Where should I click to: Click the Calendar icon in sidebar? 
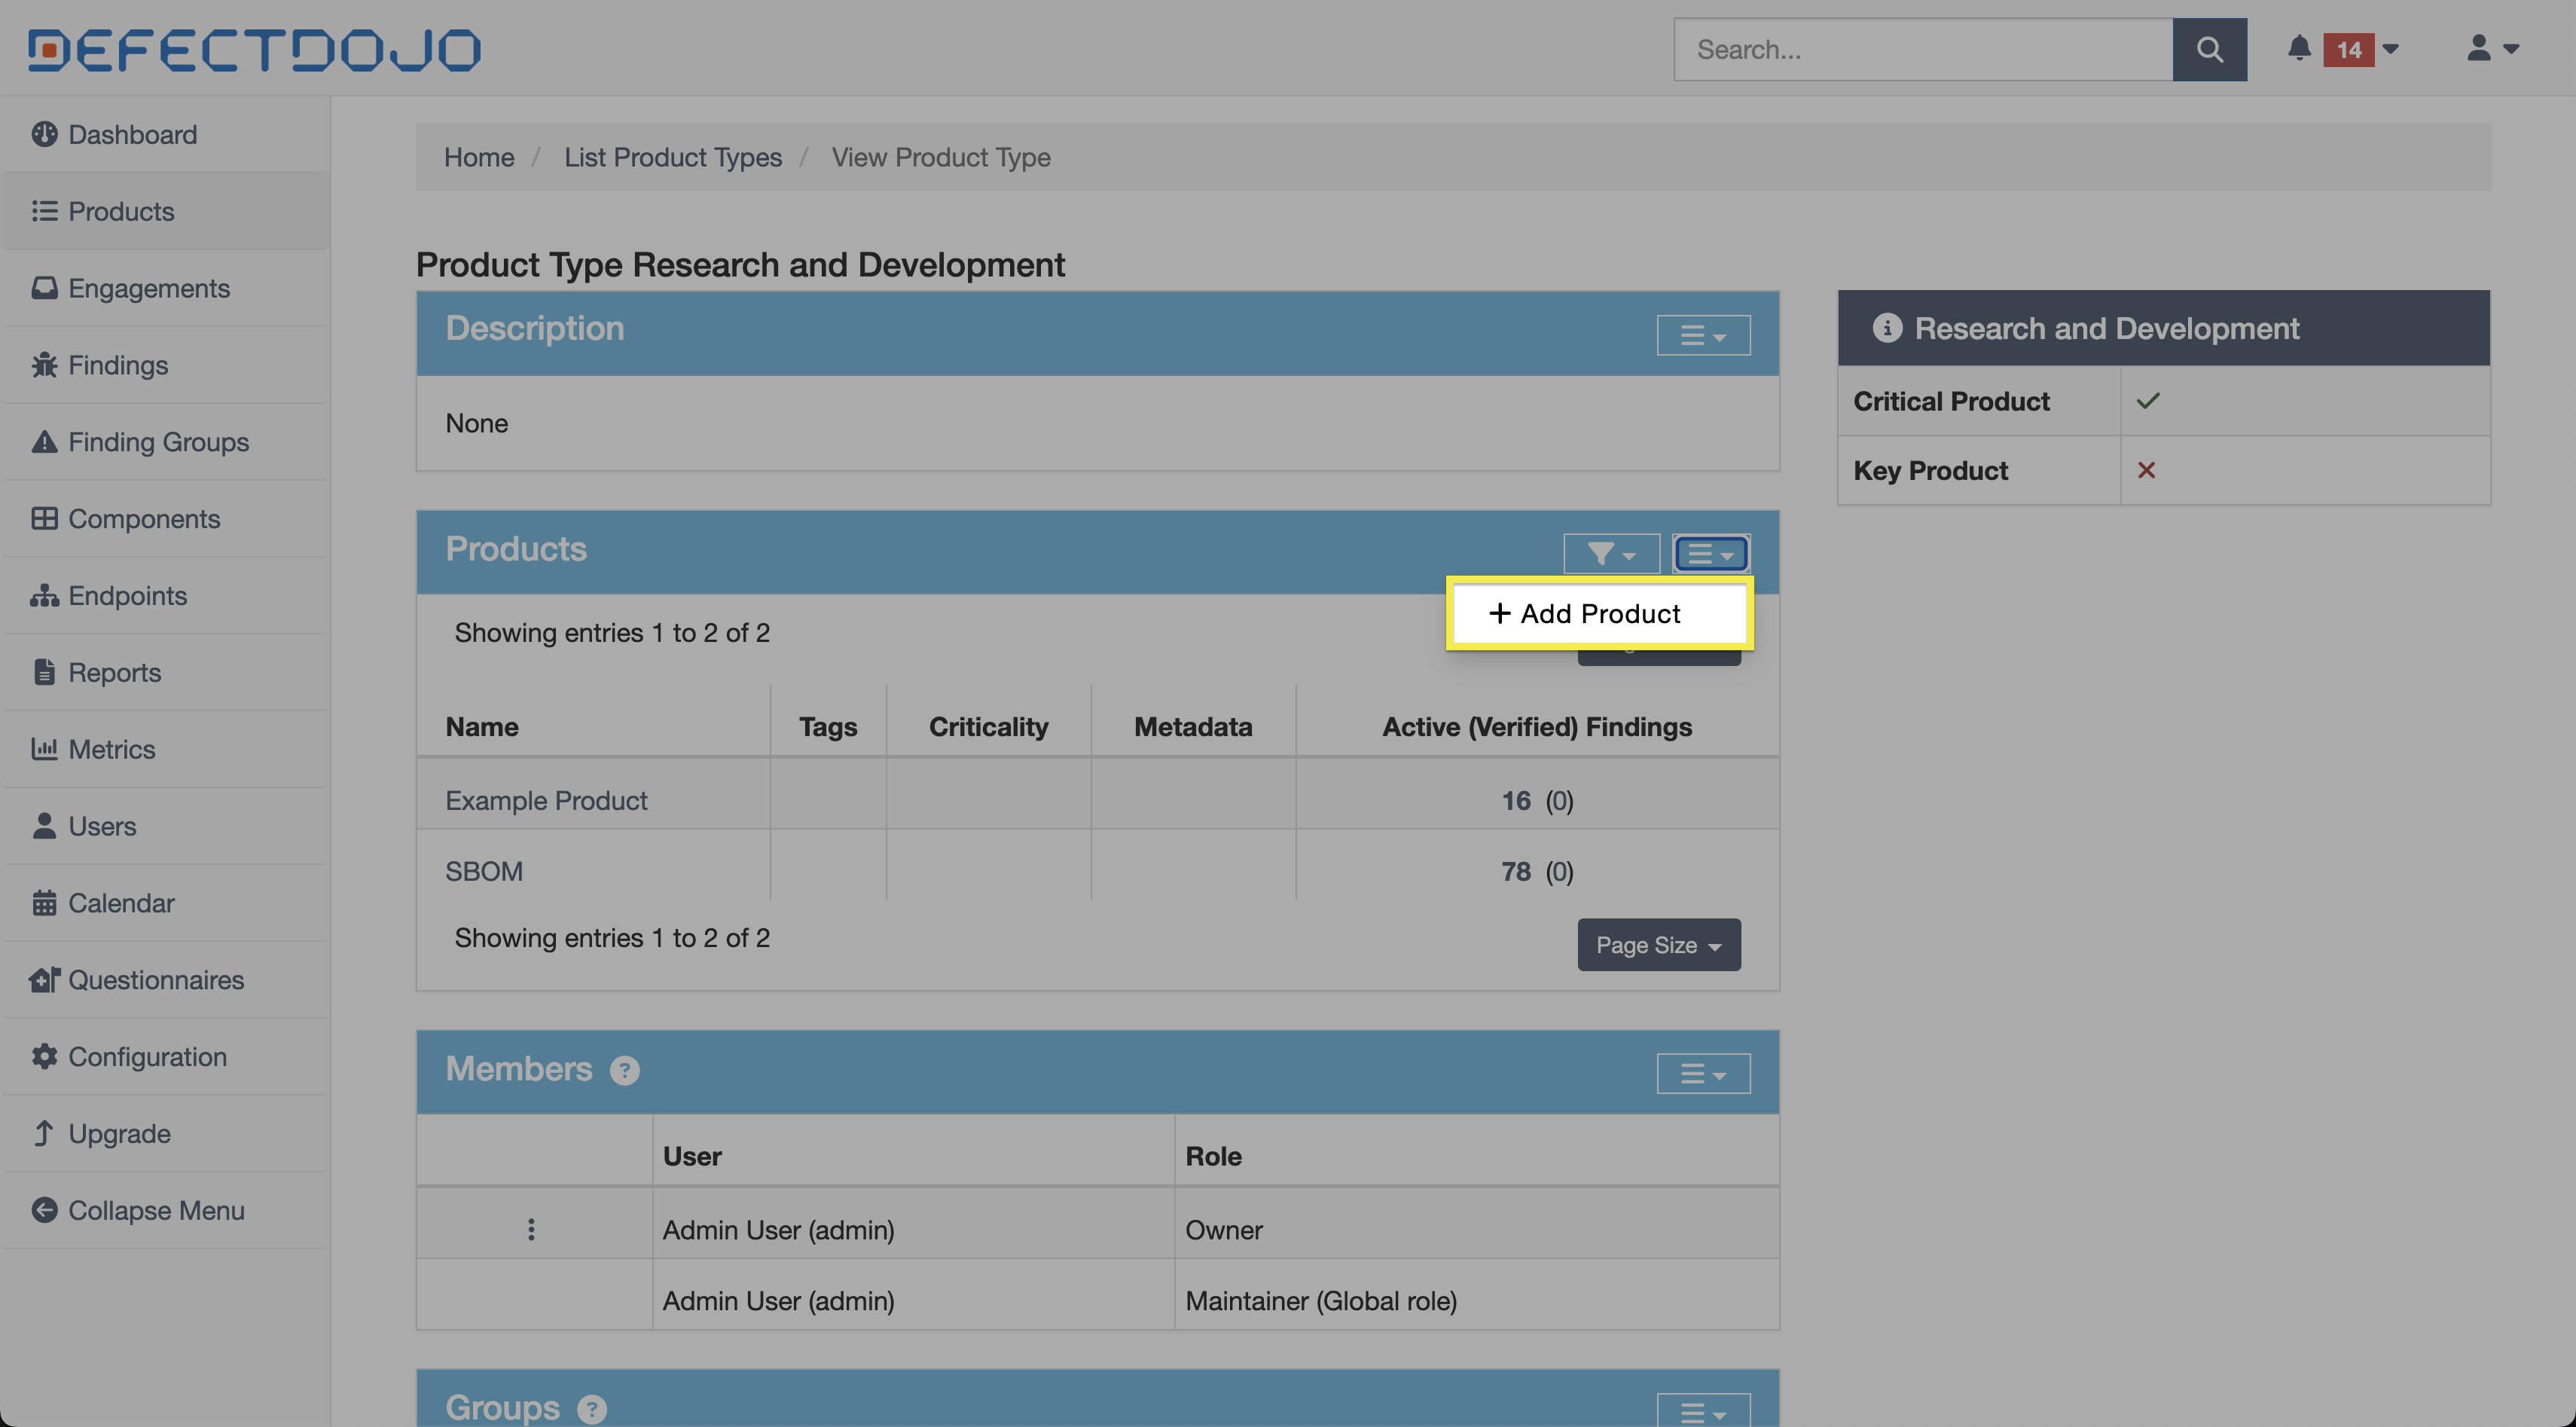point(44,903)
